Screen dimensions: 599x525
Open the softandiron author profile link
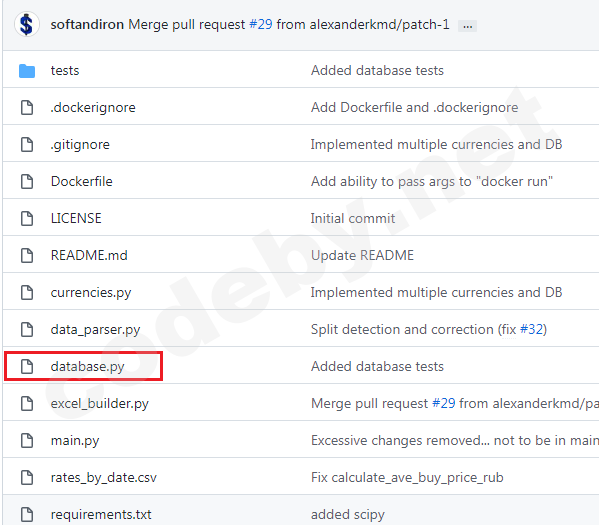(87, 24)
